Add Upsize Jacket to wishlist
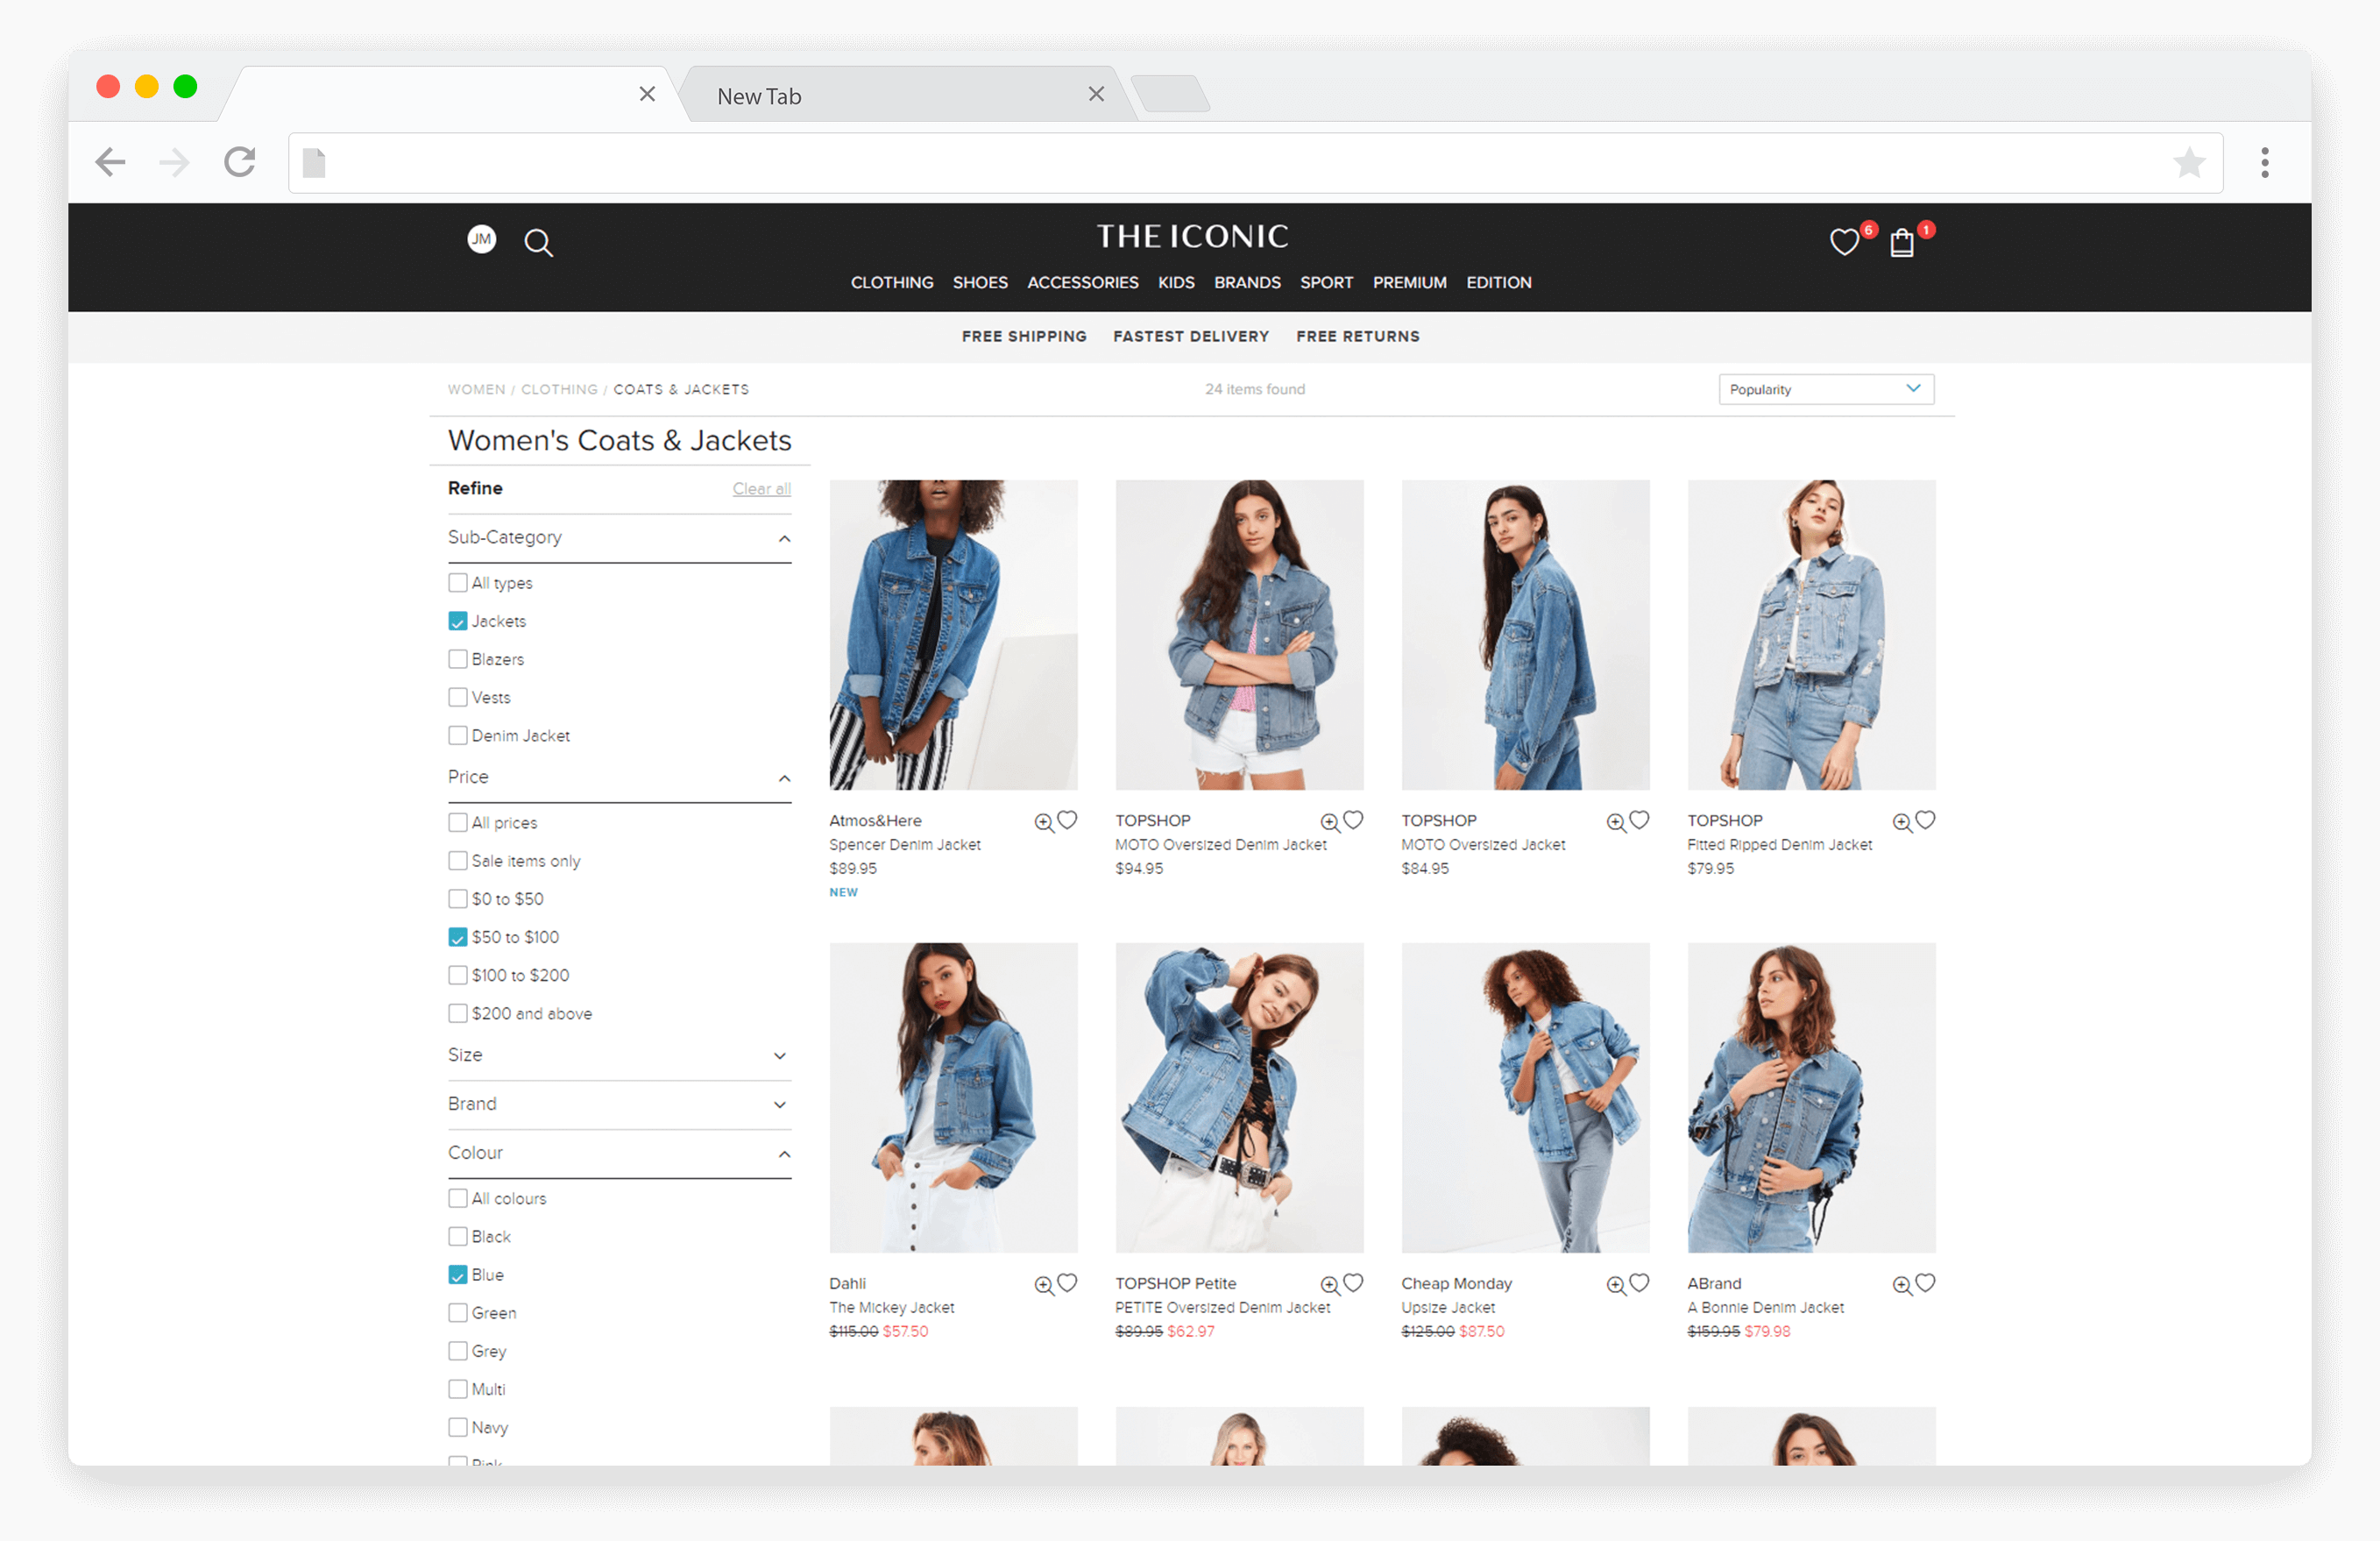The image size is (2380, 1541). pos(1639,1283)
